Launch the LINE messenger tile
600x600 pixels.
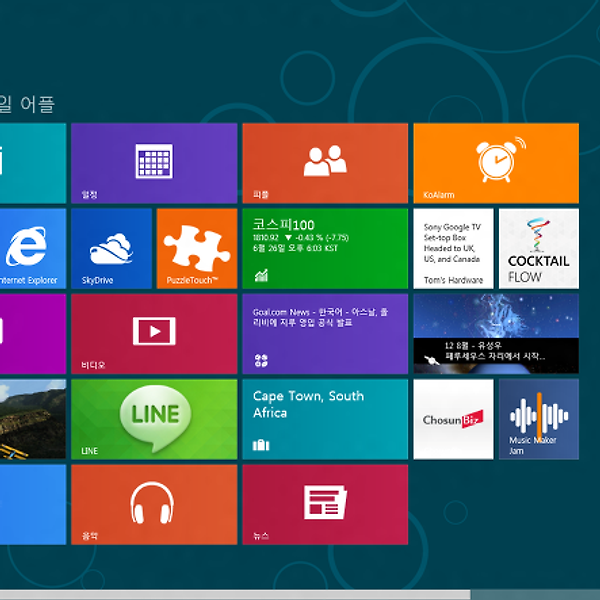click(x=154, y=419)
